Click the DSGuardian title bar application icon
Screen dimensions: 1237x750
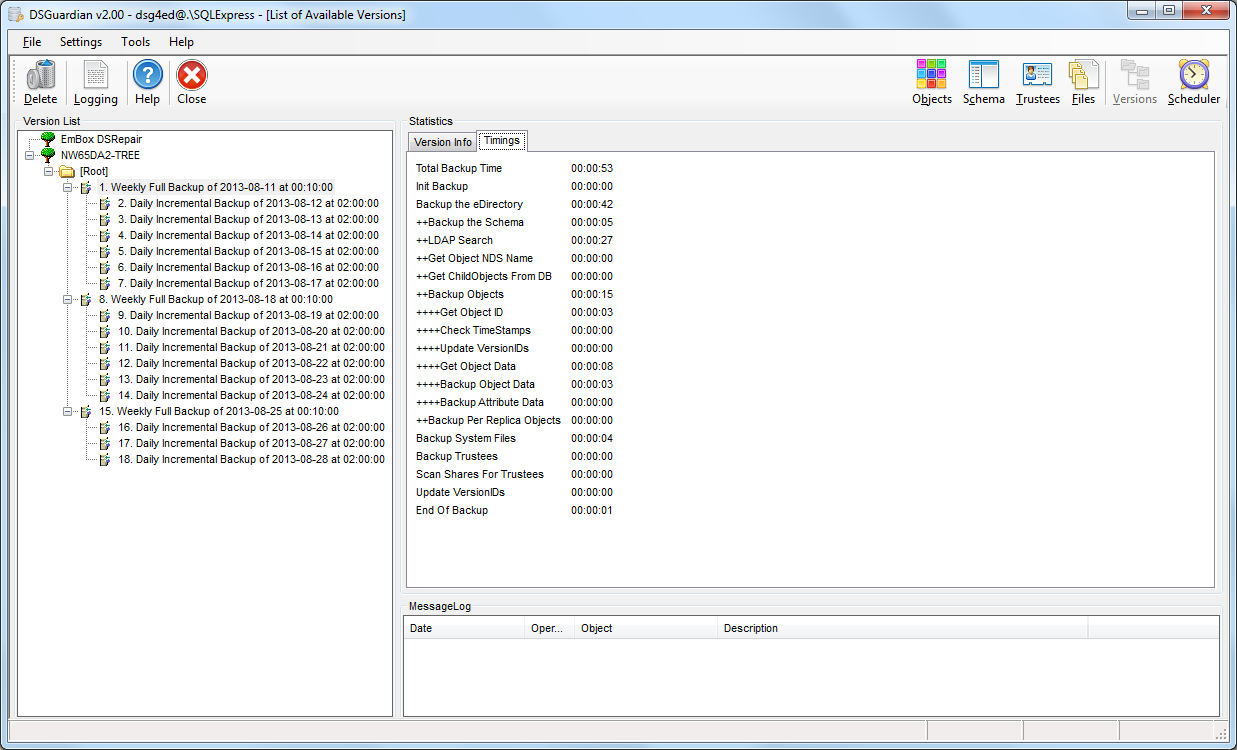15,15
